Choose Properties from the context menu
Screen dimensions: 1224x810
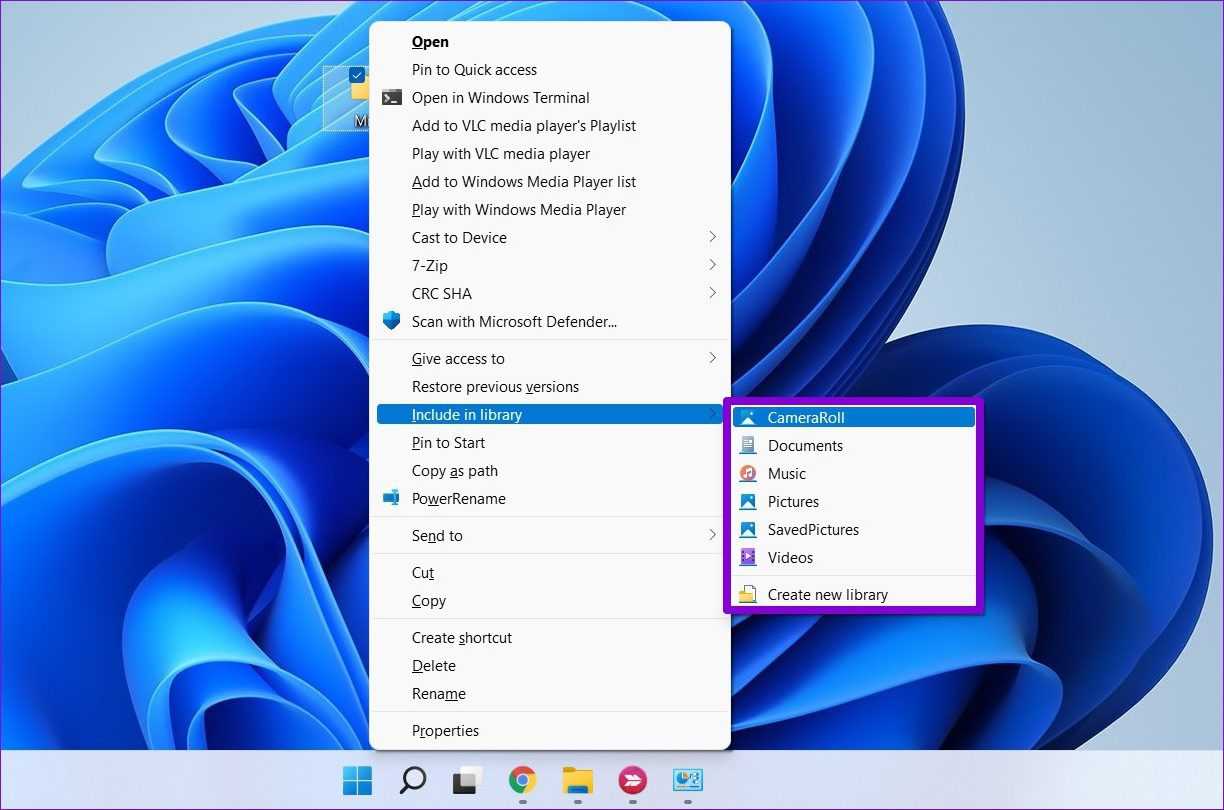tap(445, 731)
